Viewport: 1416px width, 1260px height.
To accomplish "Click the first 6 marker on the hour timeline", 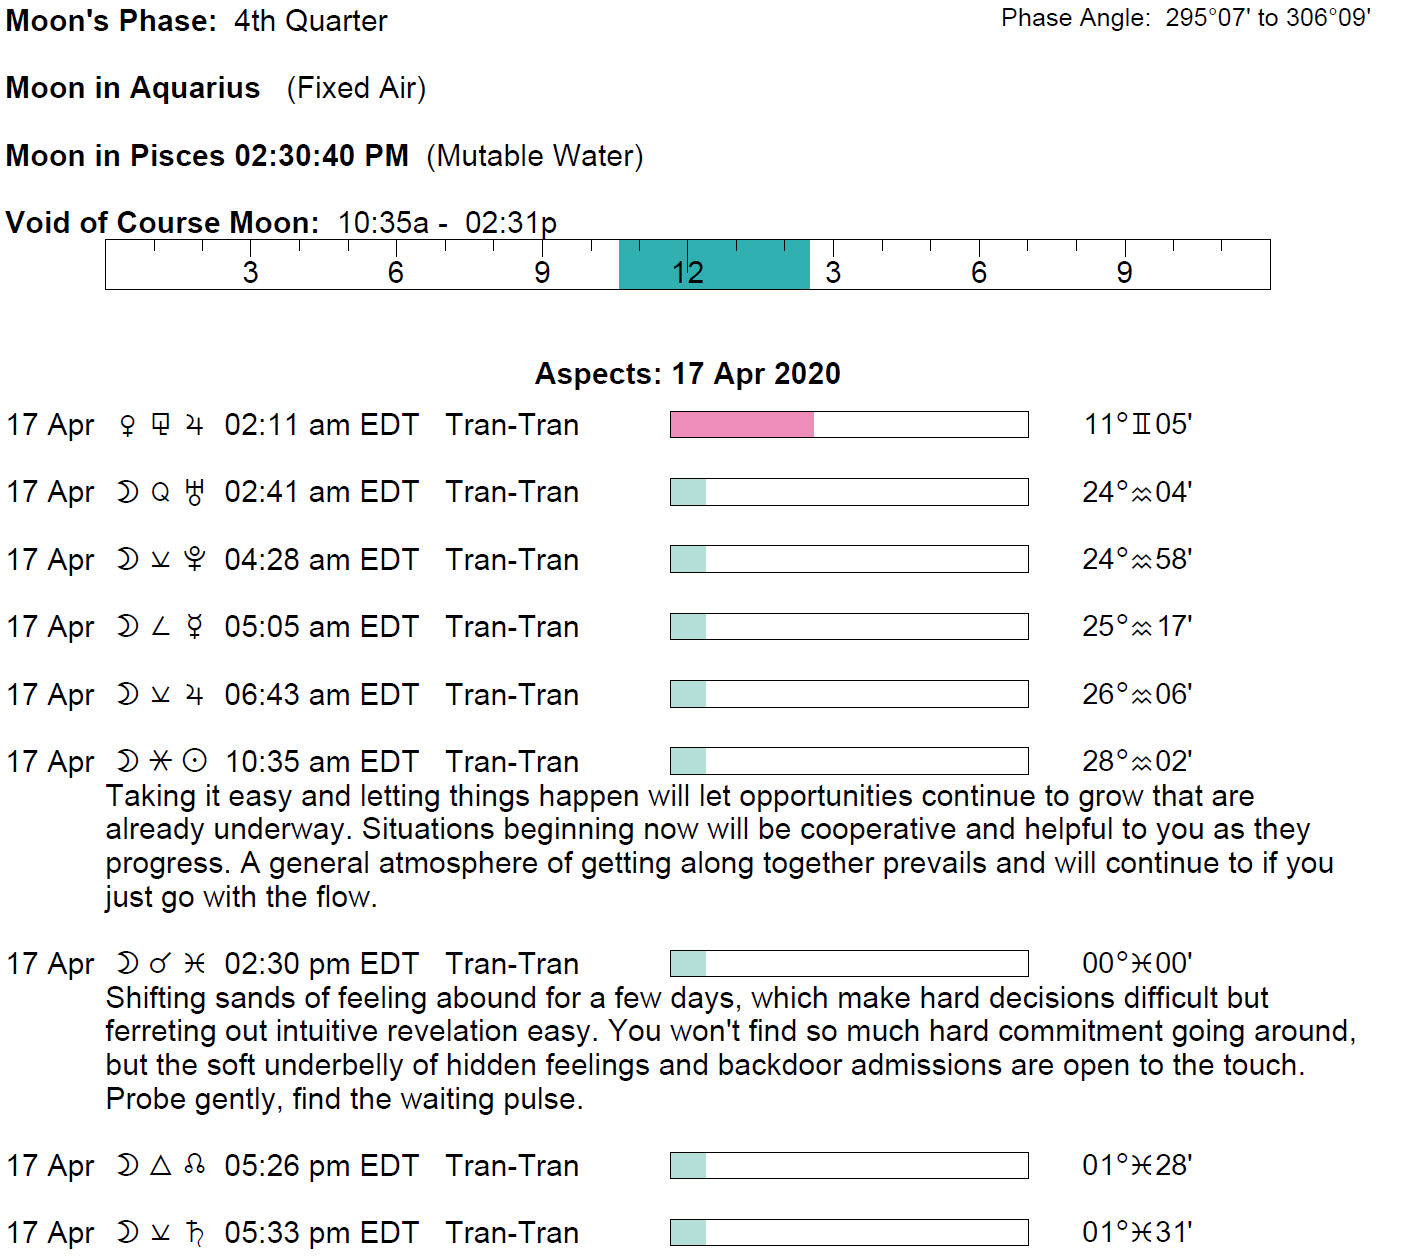I will point(396,272).
